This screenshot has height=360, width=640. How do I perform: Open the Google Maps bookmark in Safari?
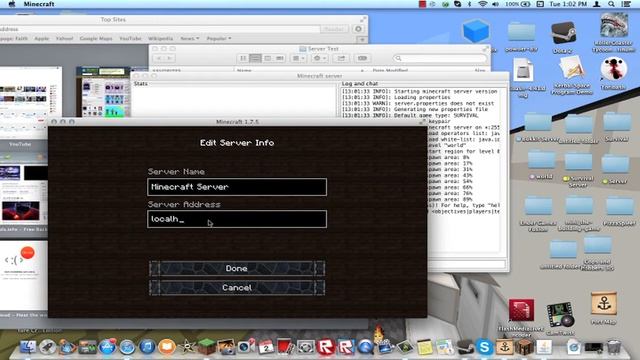coord(96,38)
